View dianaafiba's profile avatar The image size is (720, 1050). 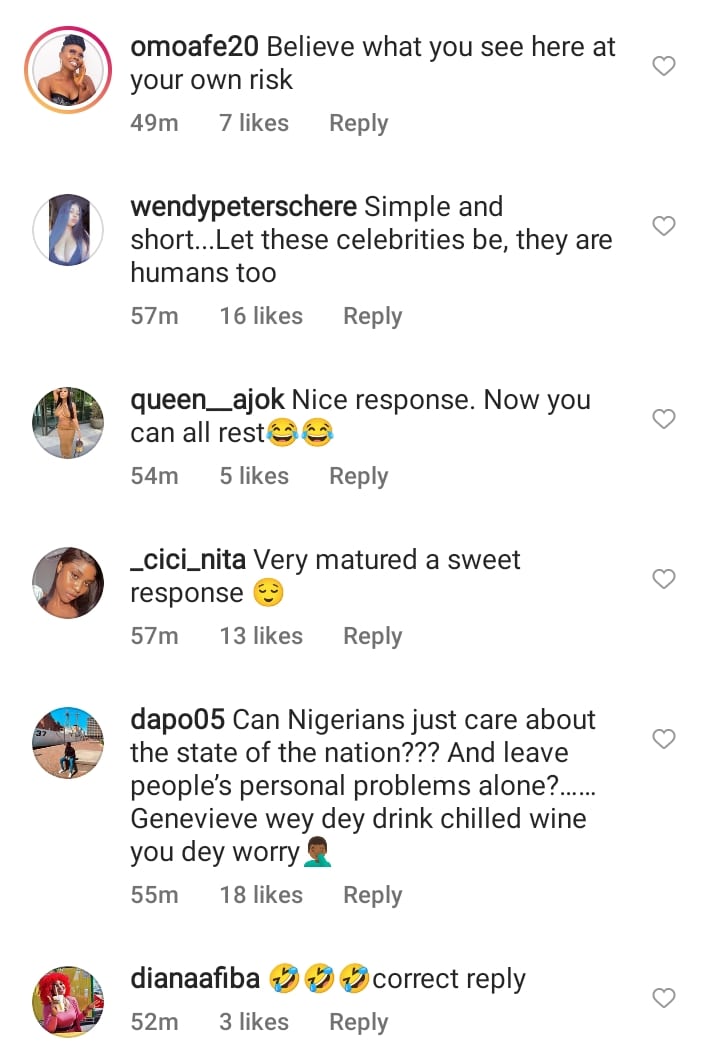(x=68, y=1001)
